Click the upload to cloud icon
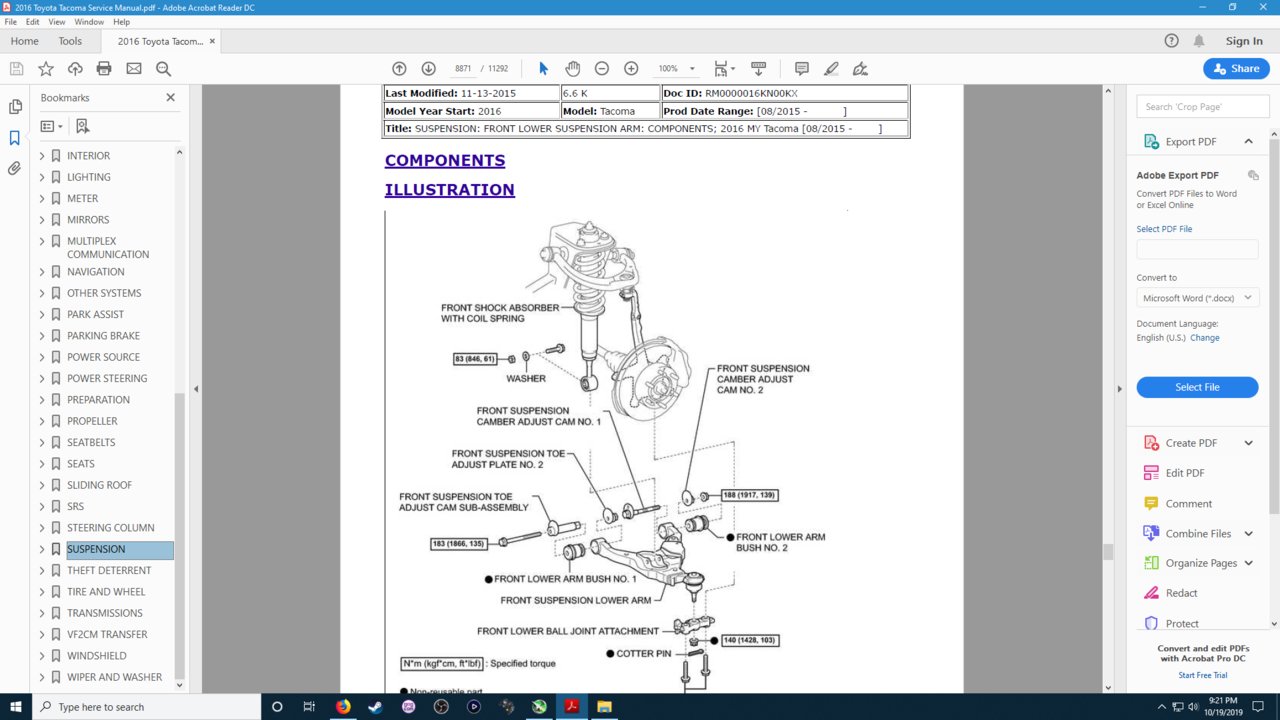This screenshot has height=720, width=1280. click(75, 69)
